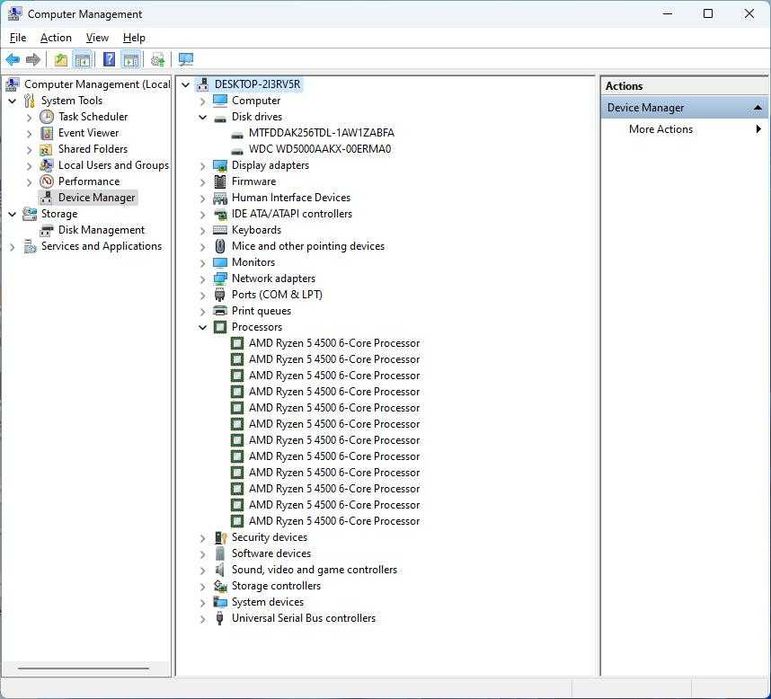771x699 pixels.
Task: Click the Back arrow toolbar icon
Action: point(13,60)
